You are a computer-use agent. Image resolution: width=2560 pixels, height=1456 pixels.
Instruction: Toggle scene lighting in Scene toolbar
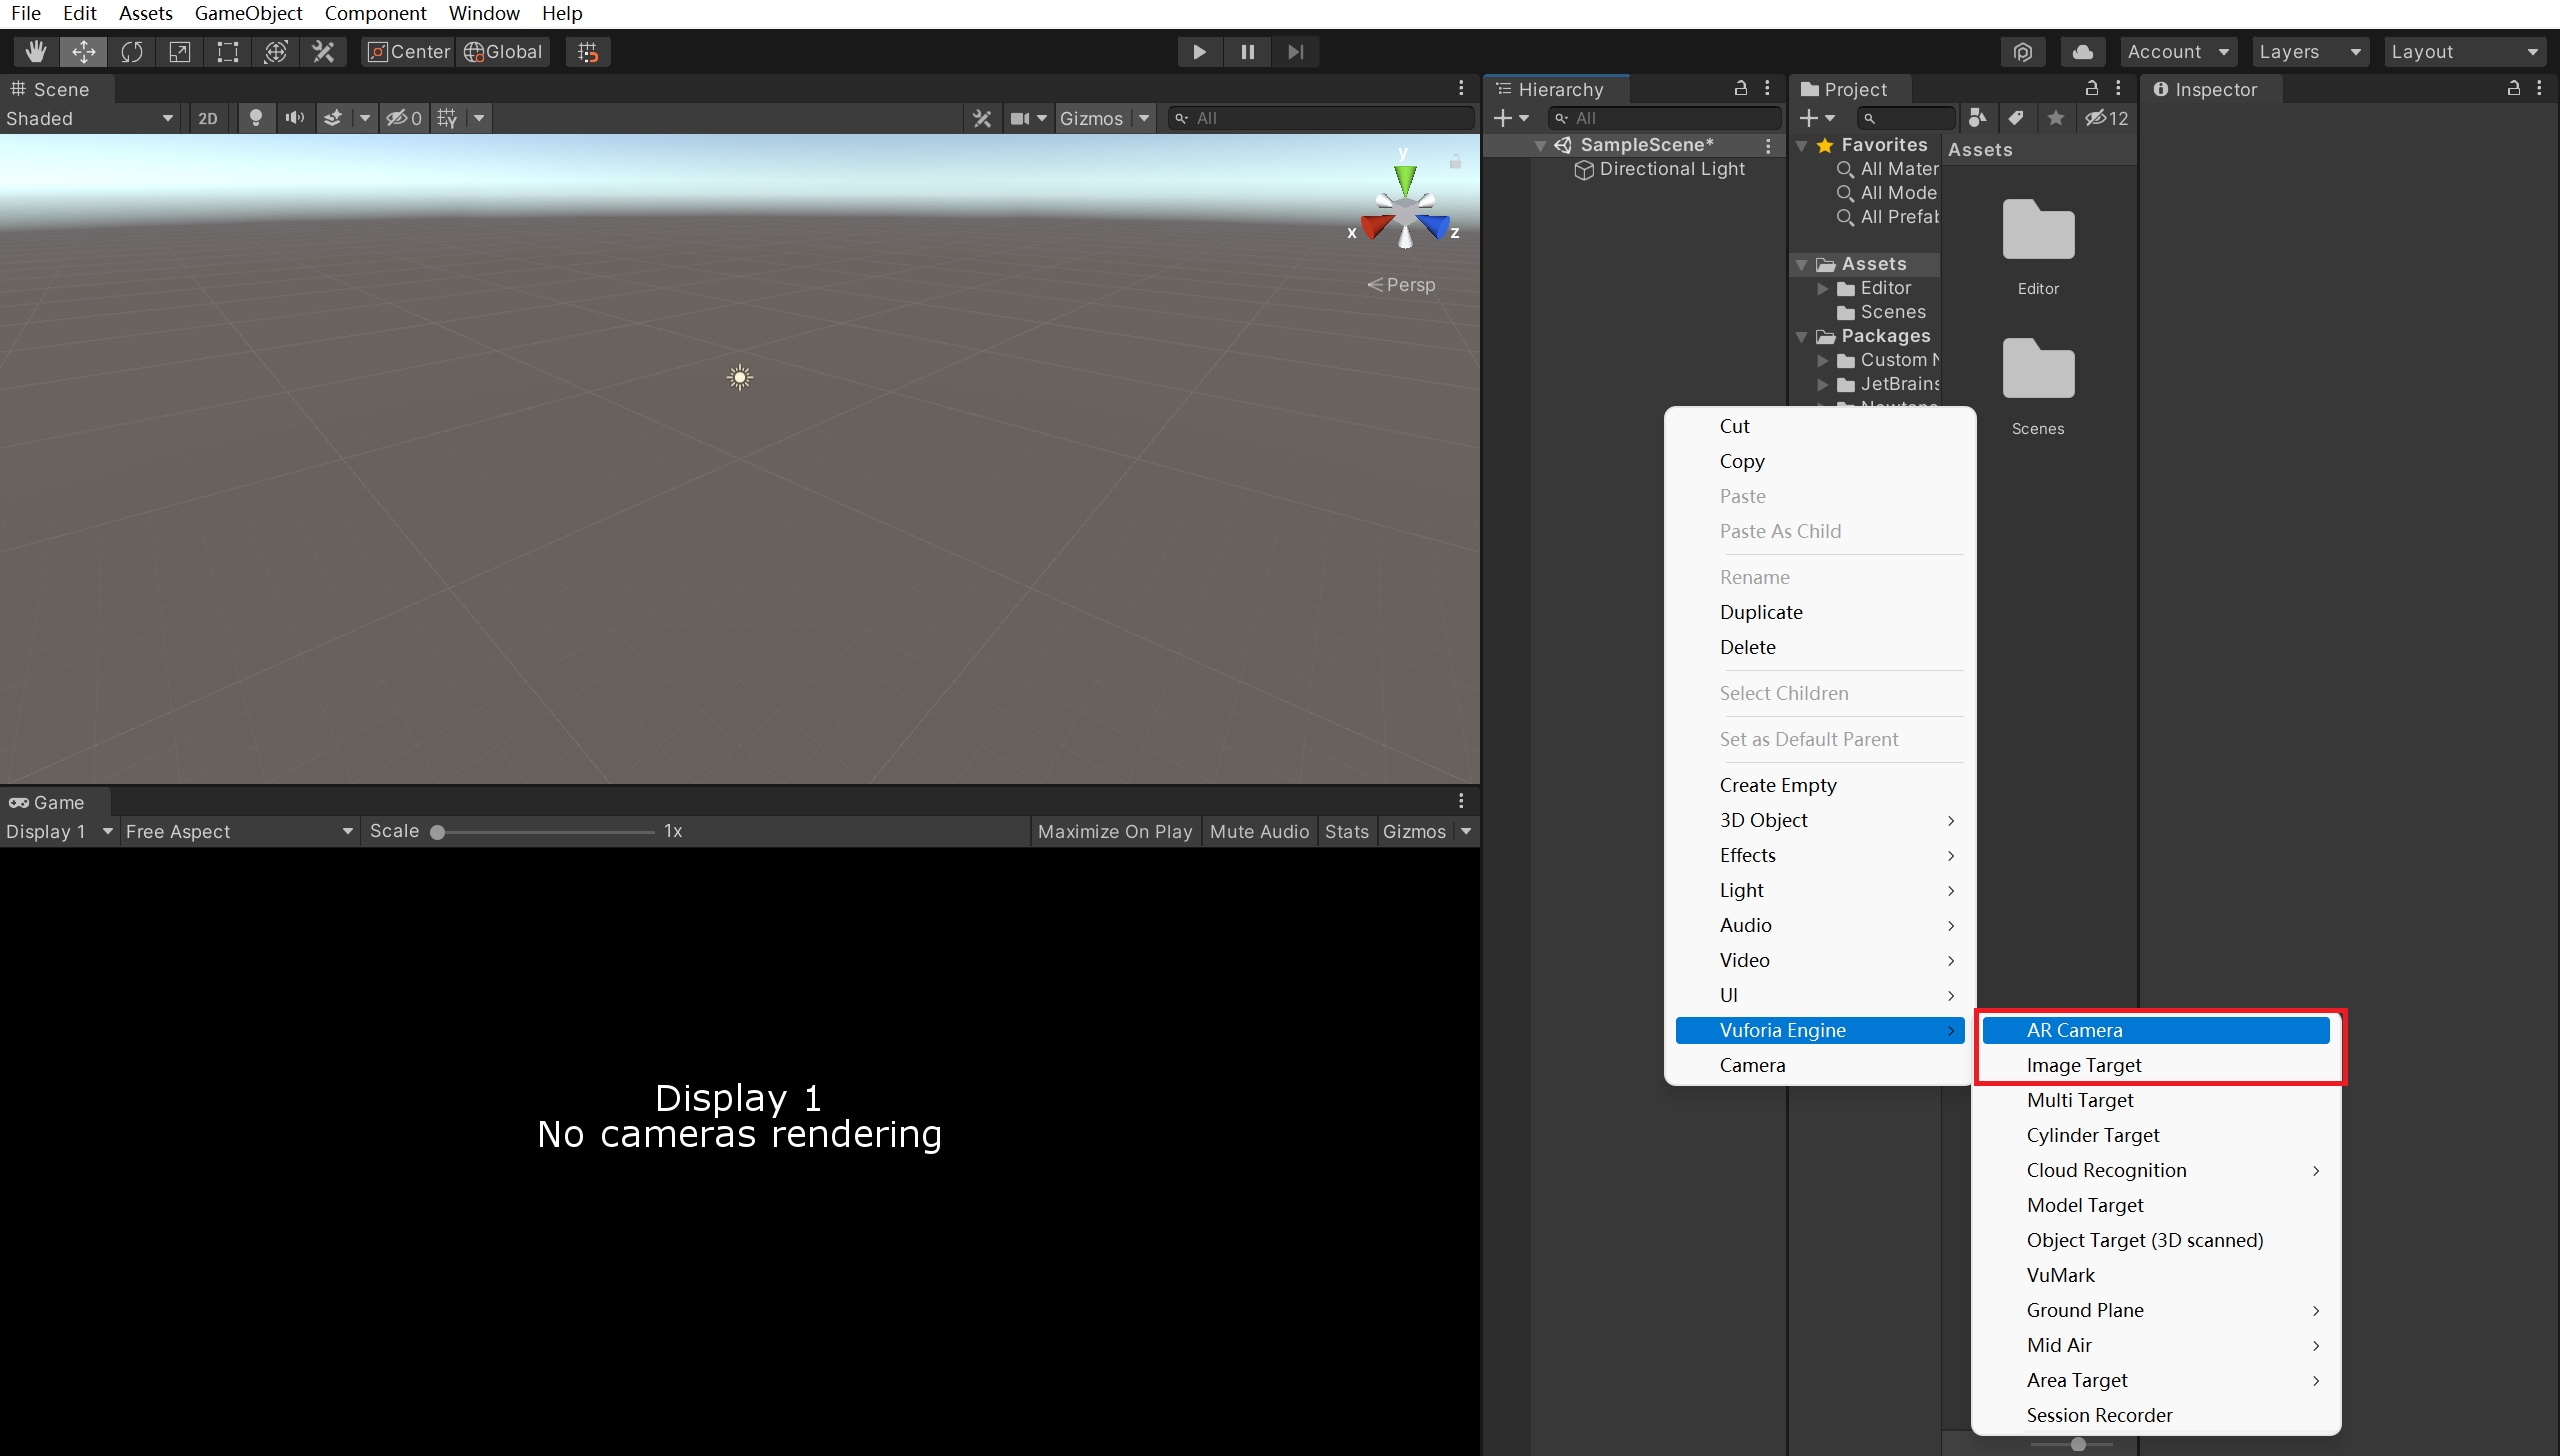coord(256,118)
